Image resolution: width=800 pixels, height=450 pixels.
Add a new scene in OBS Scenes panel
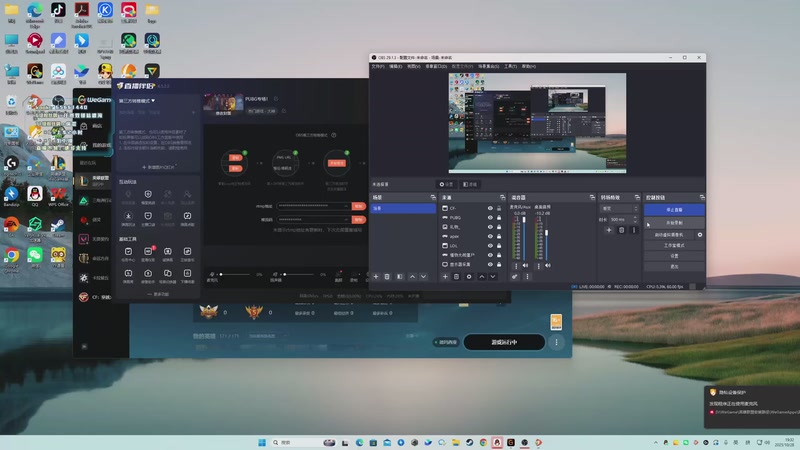click(376, 277)
